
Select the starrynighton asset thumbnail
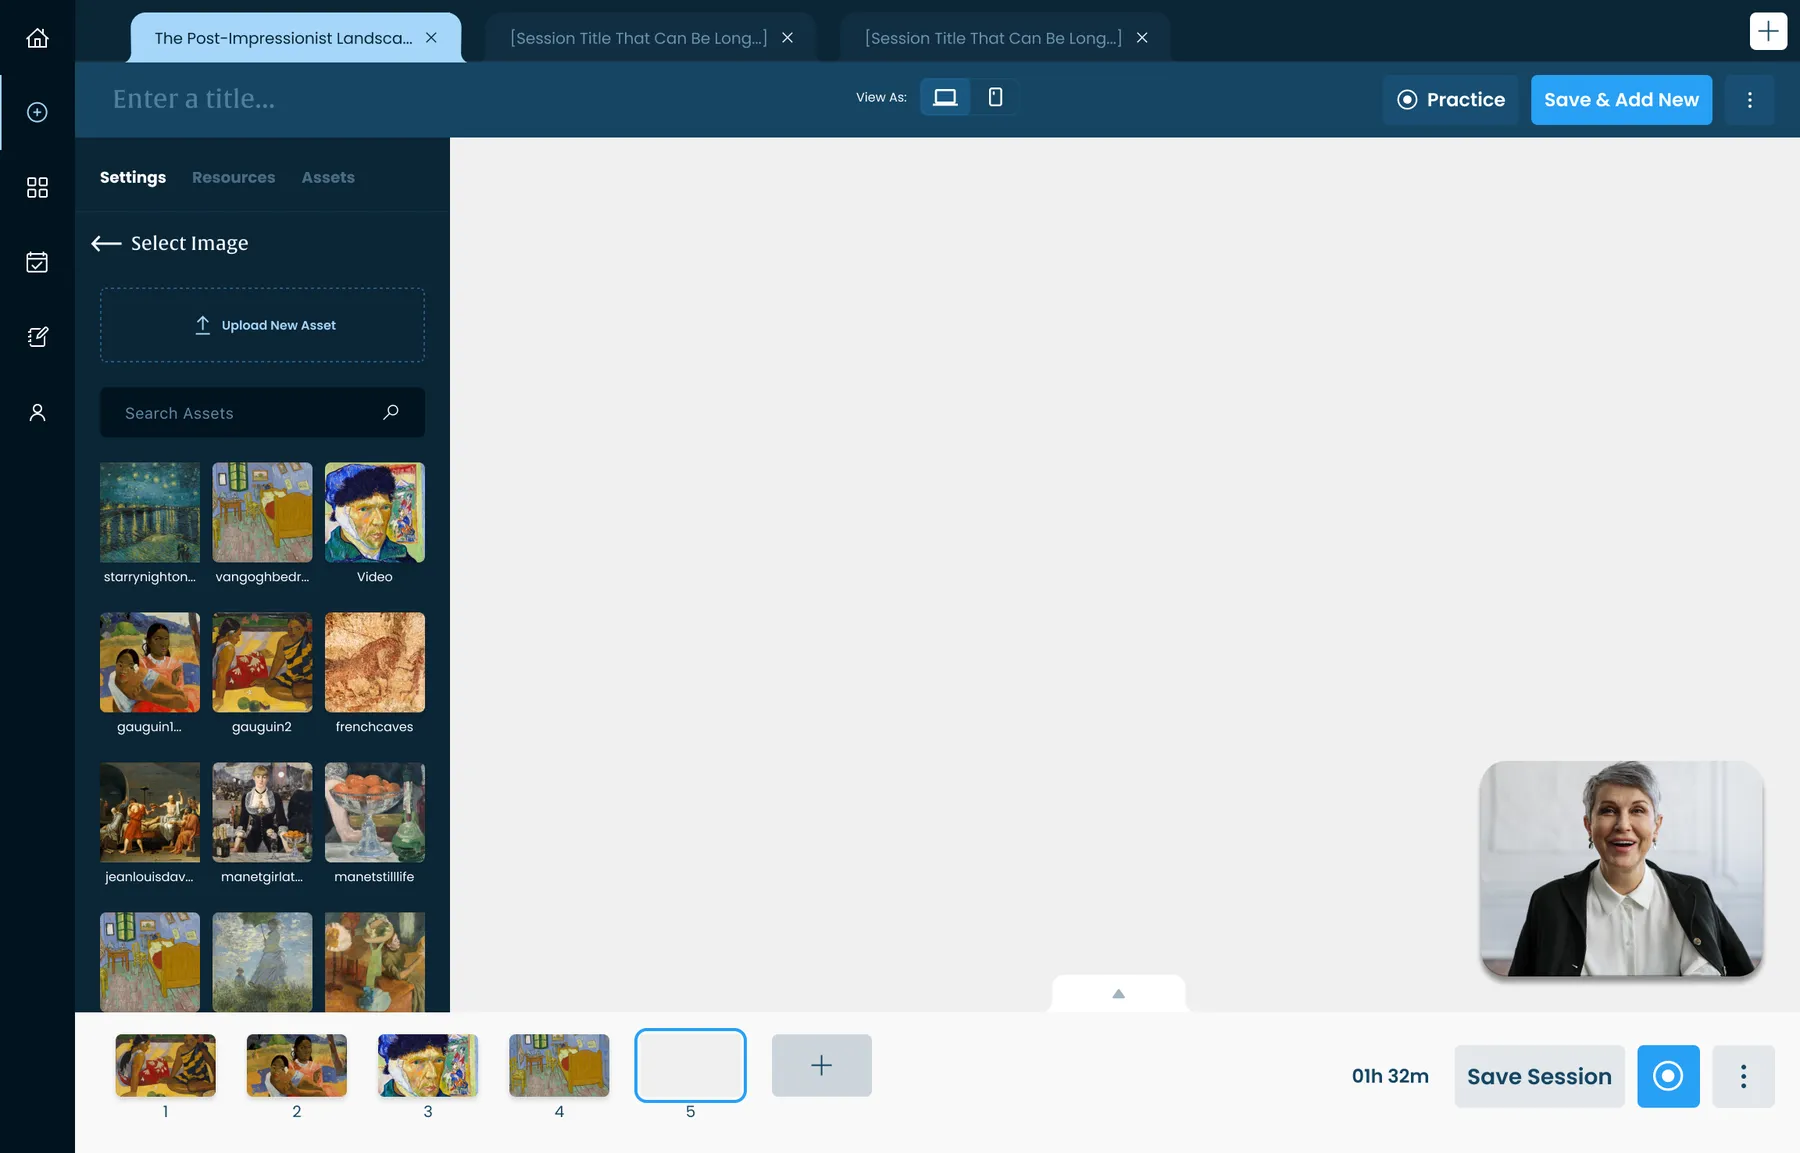(x=150, y=512)
